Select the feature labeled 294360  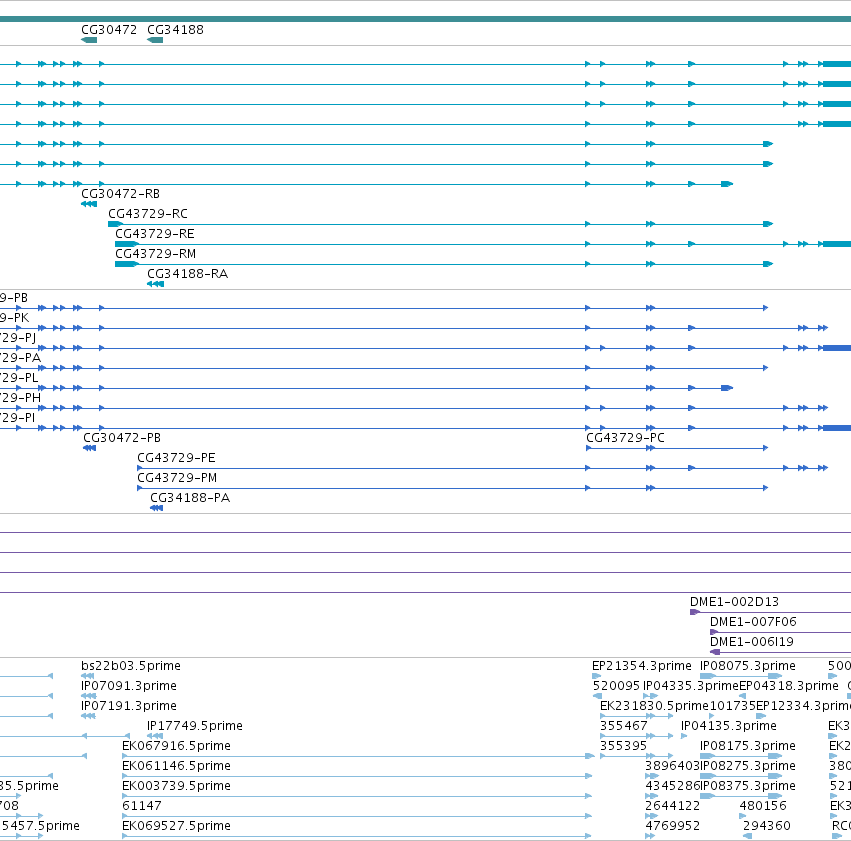pos(767,826)
